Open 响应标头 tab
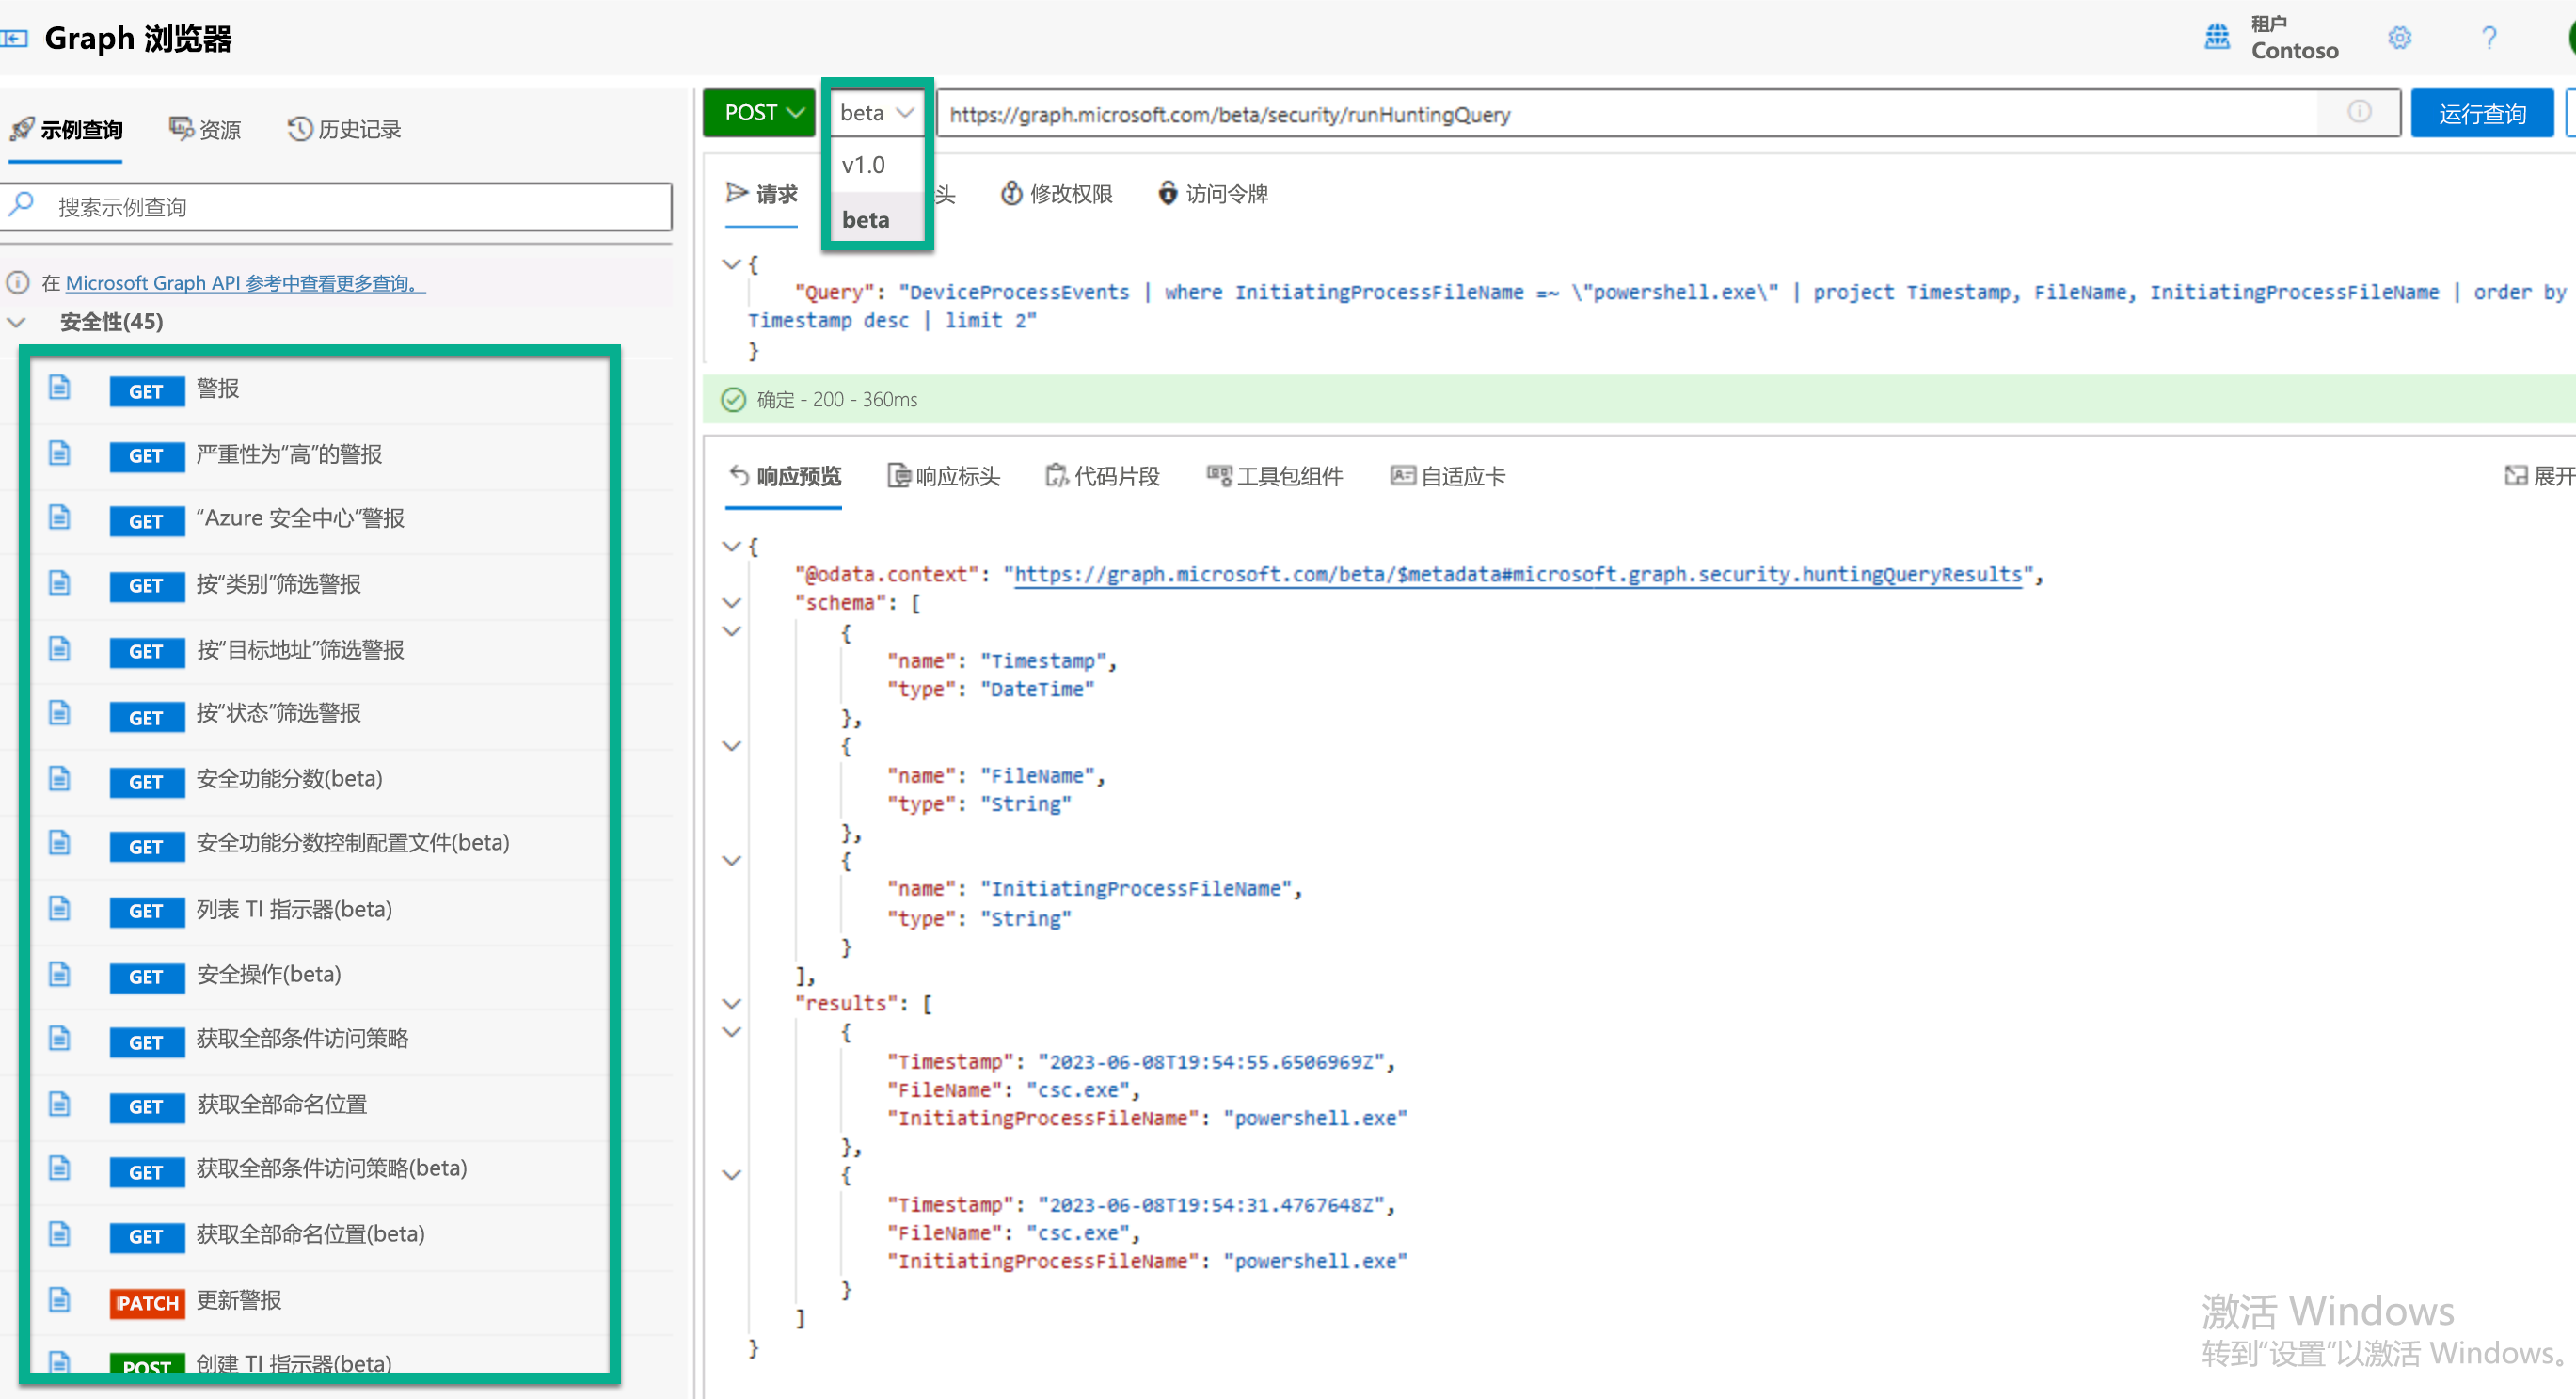 pyautogui.click(x=943, y=476)
